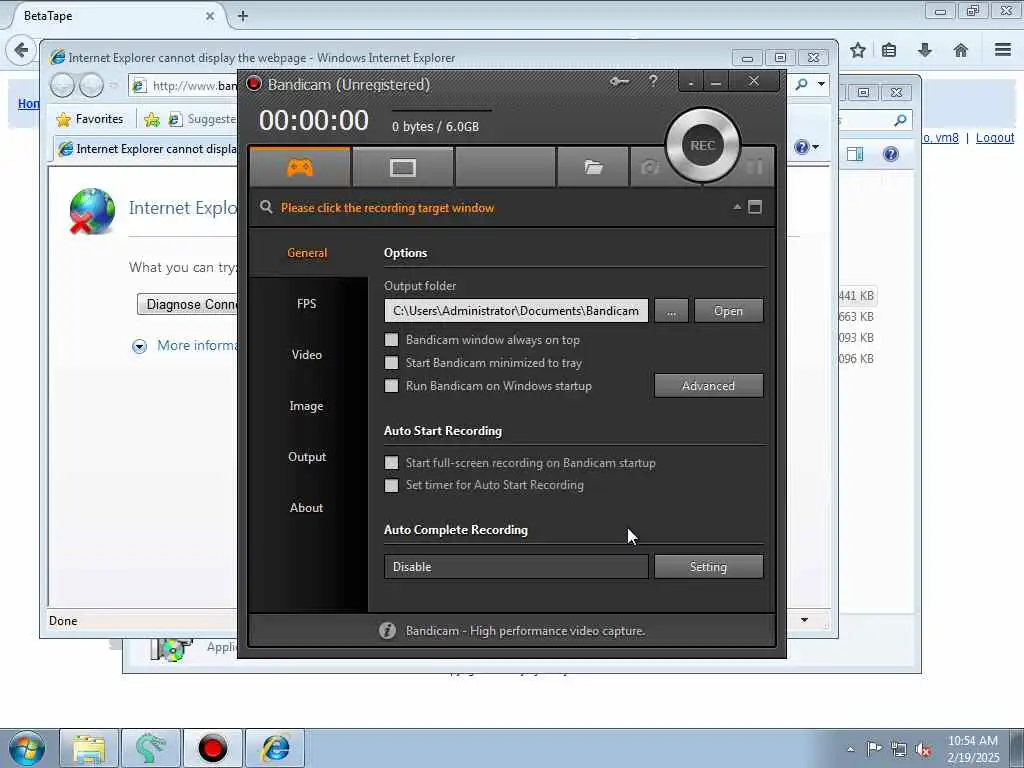Check Start full-screen recording on Bandicam startup

pyautogui.click(x=391, y=462)
